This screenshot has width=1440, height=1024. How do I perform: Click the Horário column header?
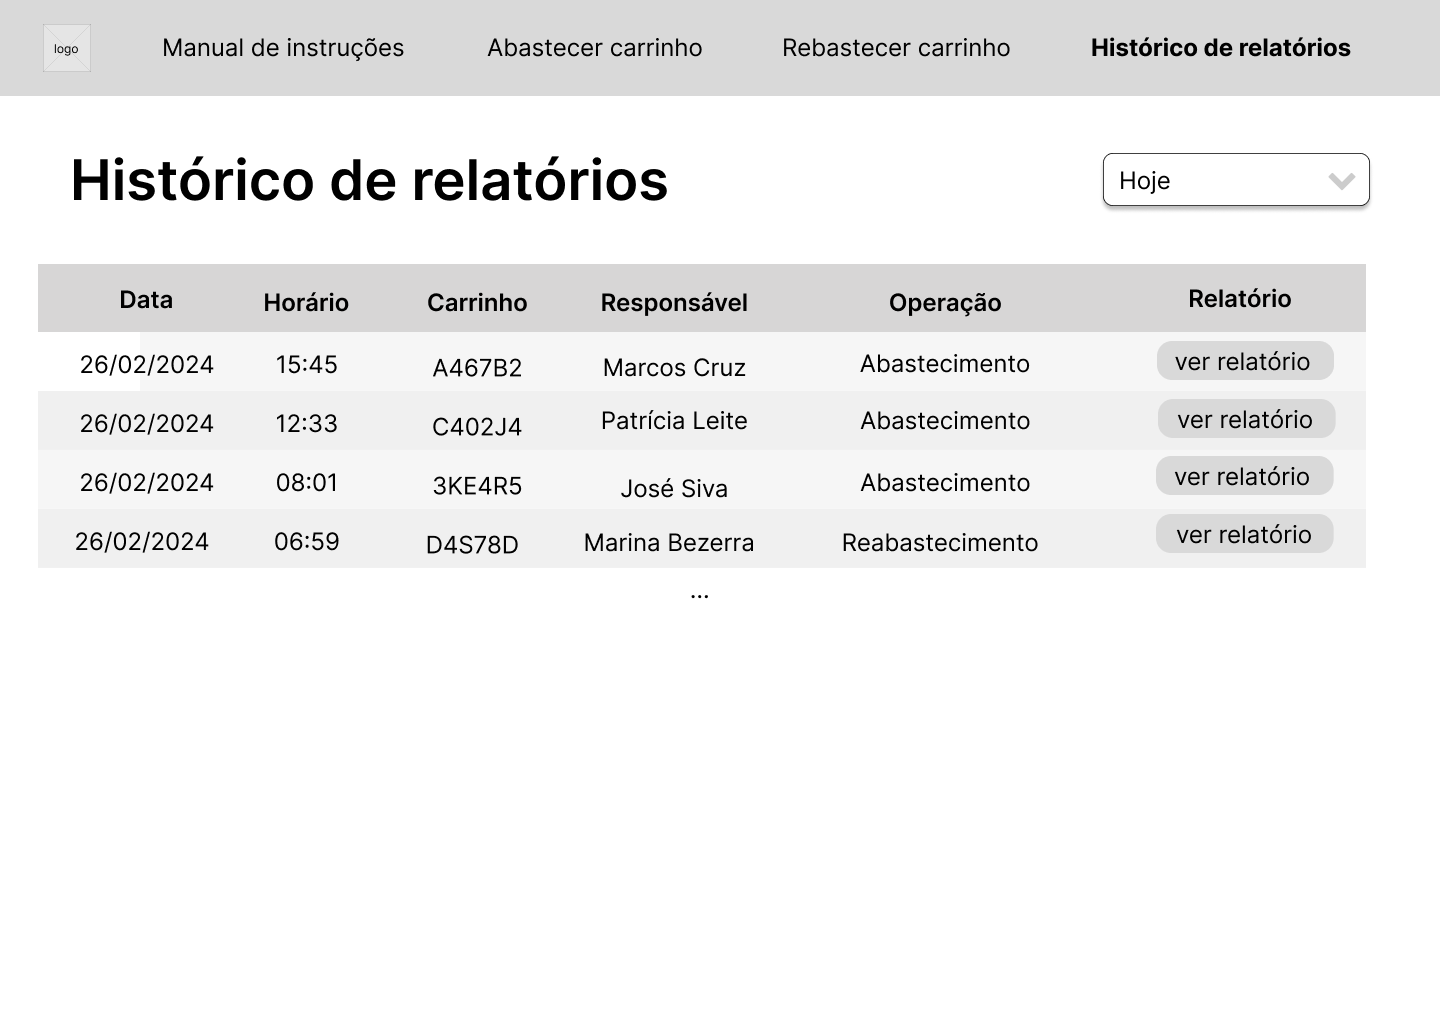(x=306, y=303)
